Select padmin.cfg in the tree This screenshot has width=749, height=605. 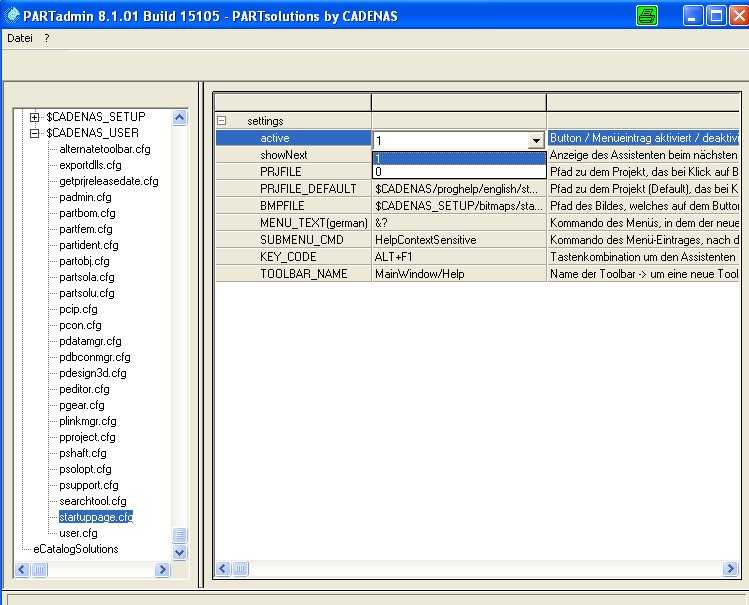coord(85,197)
